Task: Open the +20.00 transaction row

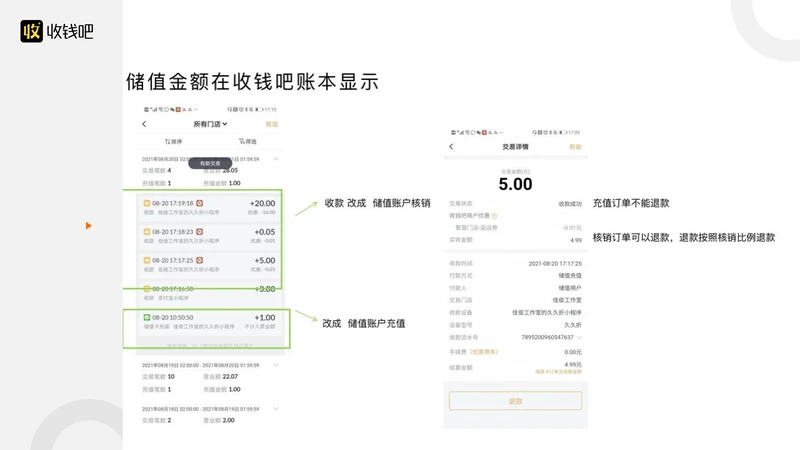Action: point(210,207)
